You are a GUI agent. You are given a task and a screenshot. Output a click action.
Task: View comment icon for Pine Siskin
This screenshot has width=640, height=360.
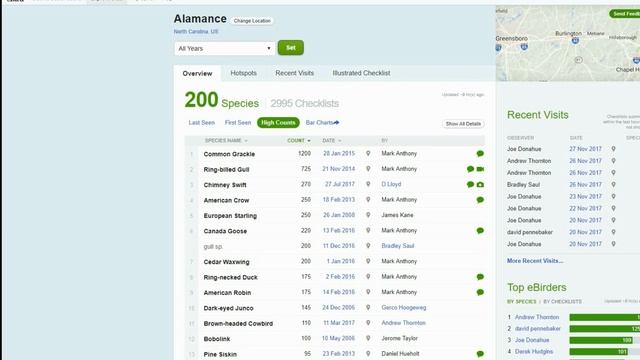click(480, 354)
